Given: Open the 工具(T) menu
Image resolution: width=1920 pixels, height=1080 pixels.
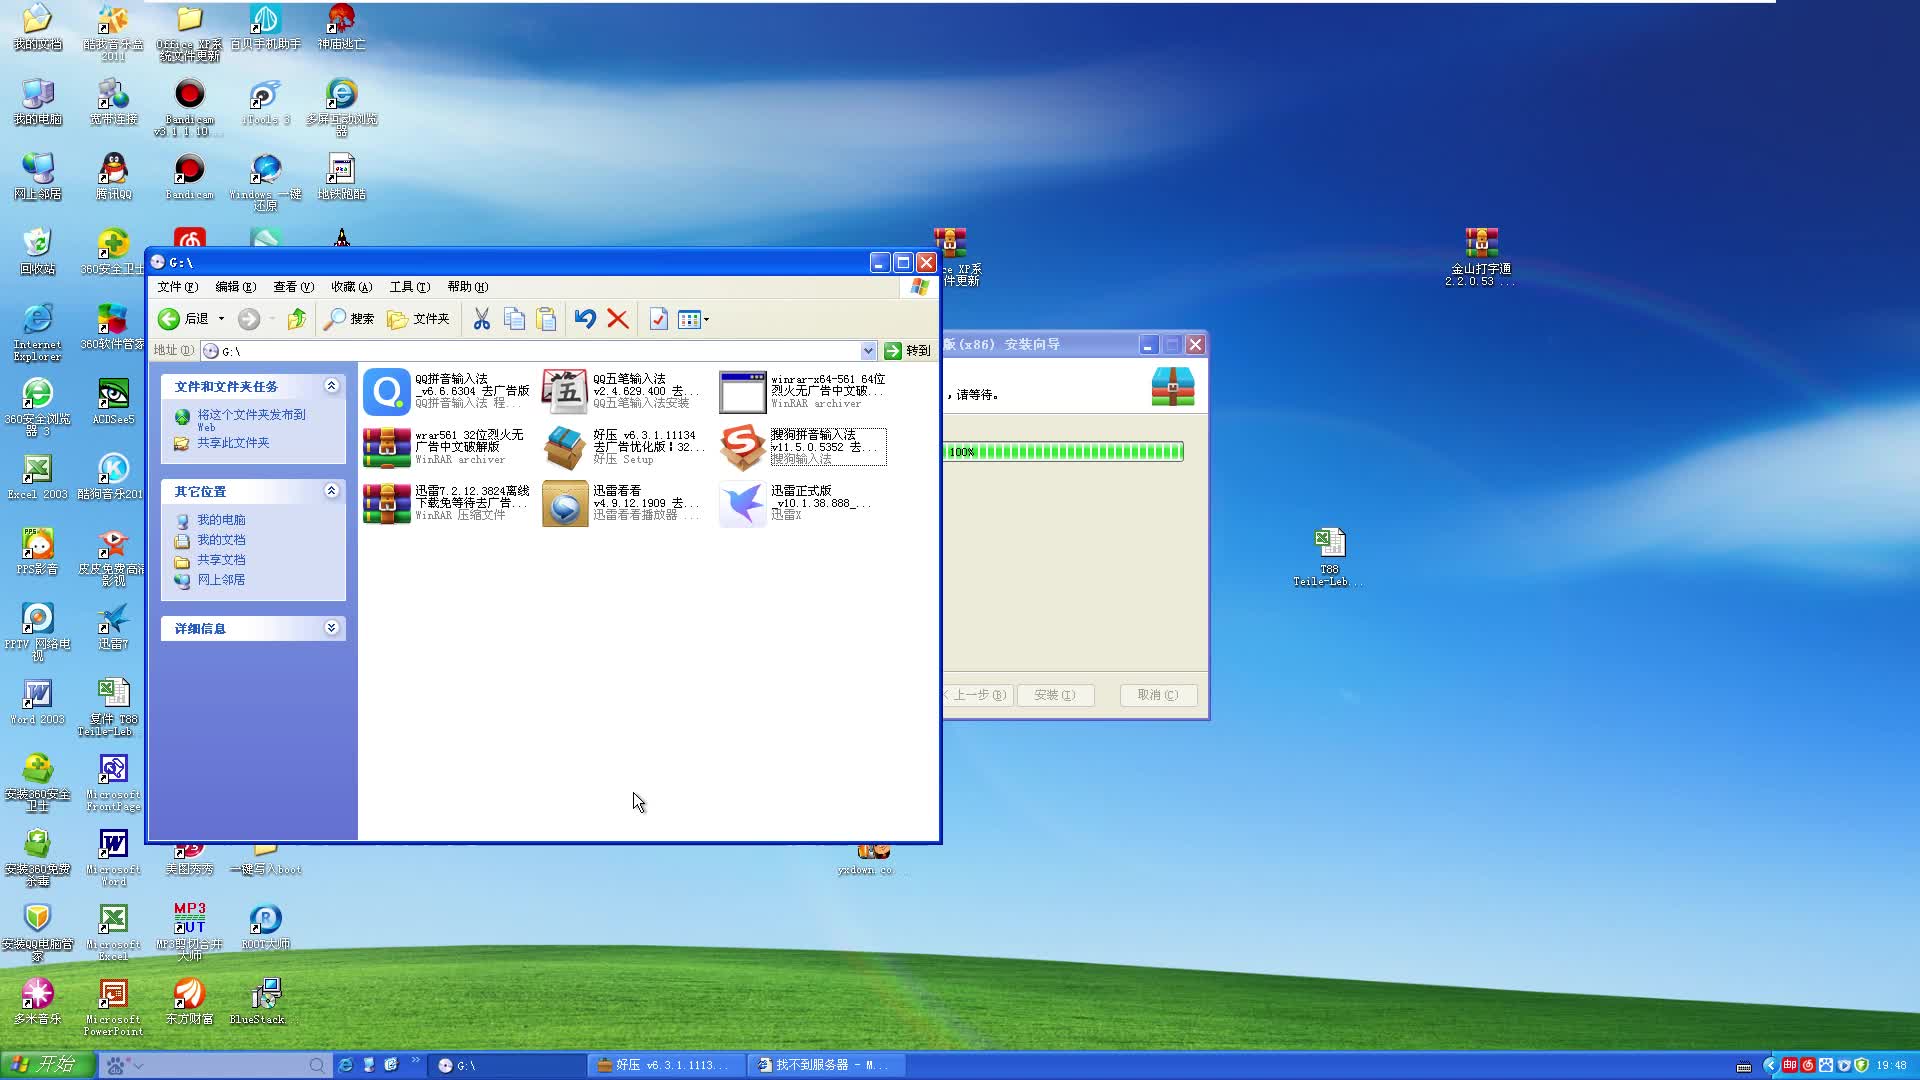Looking at the screenshot, I should [409, 287].
